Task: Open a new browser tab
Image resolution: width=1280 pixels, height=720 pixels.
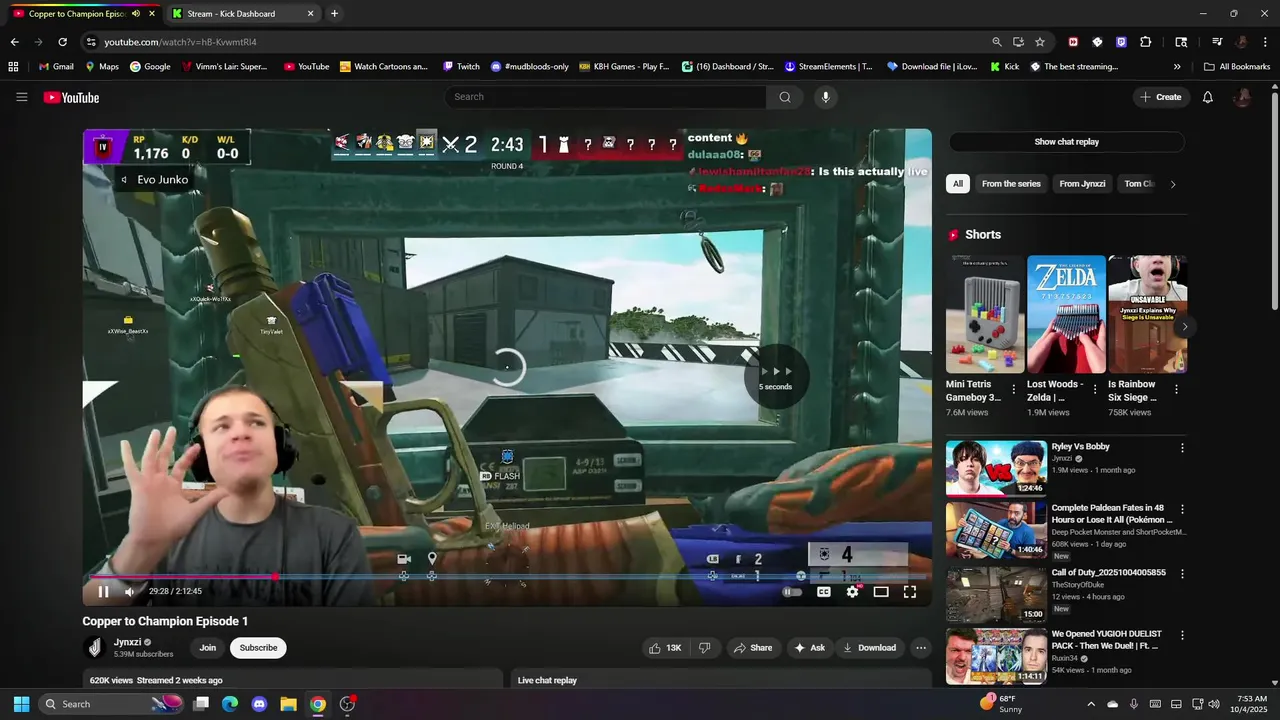Action: (x=334, y=14)
